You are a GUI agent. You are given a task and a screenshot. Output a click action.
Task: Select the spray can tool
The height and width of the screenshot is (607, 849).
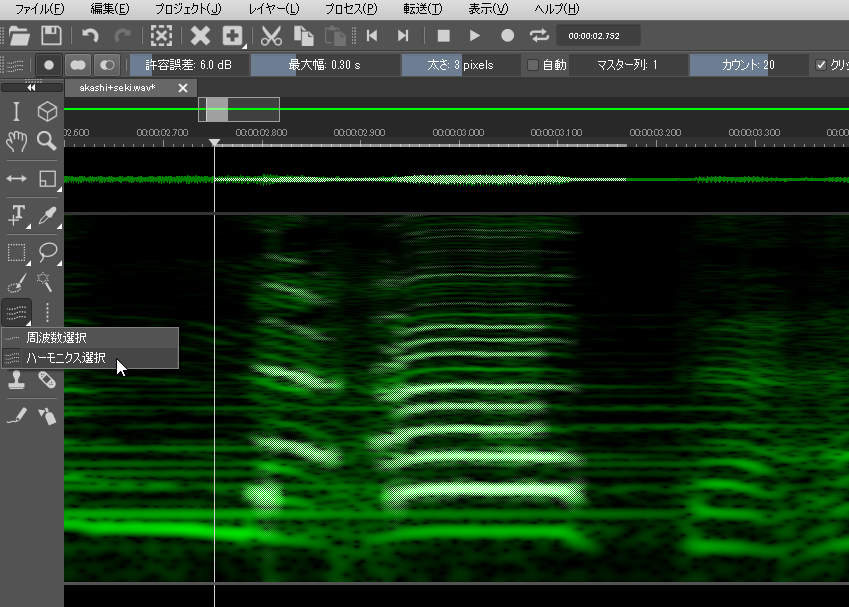[x=47, y=416]
